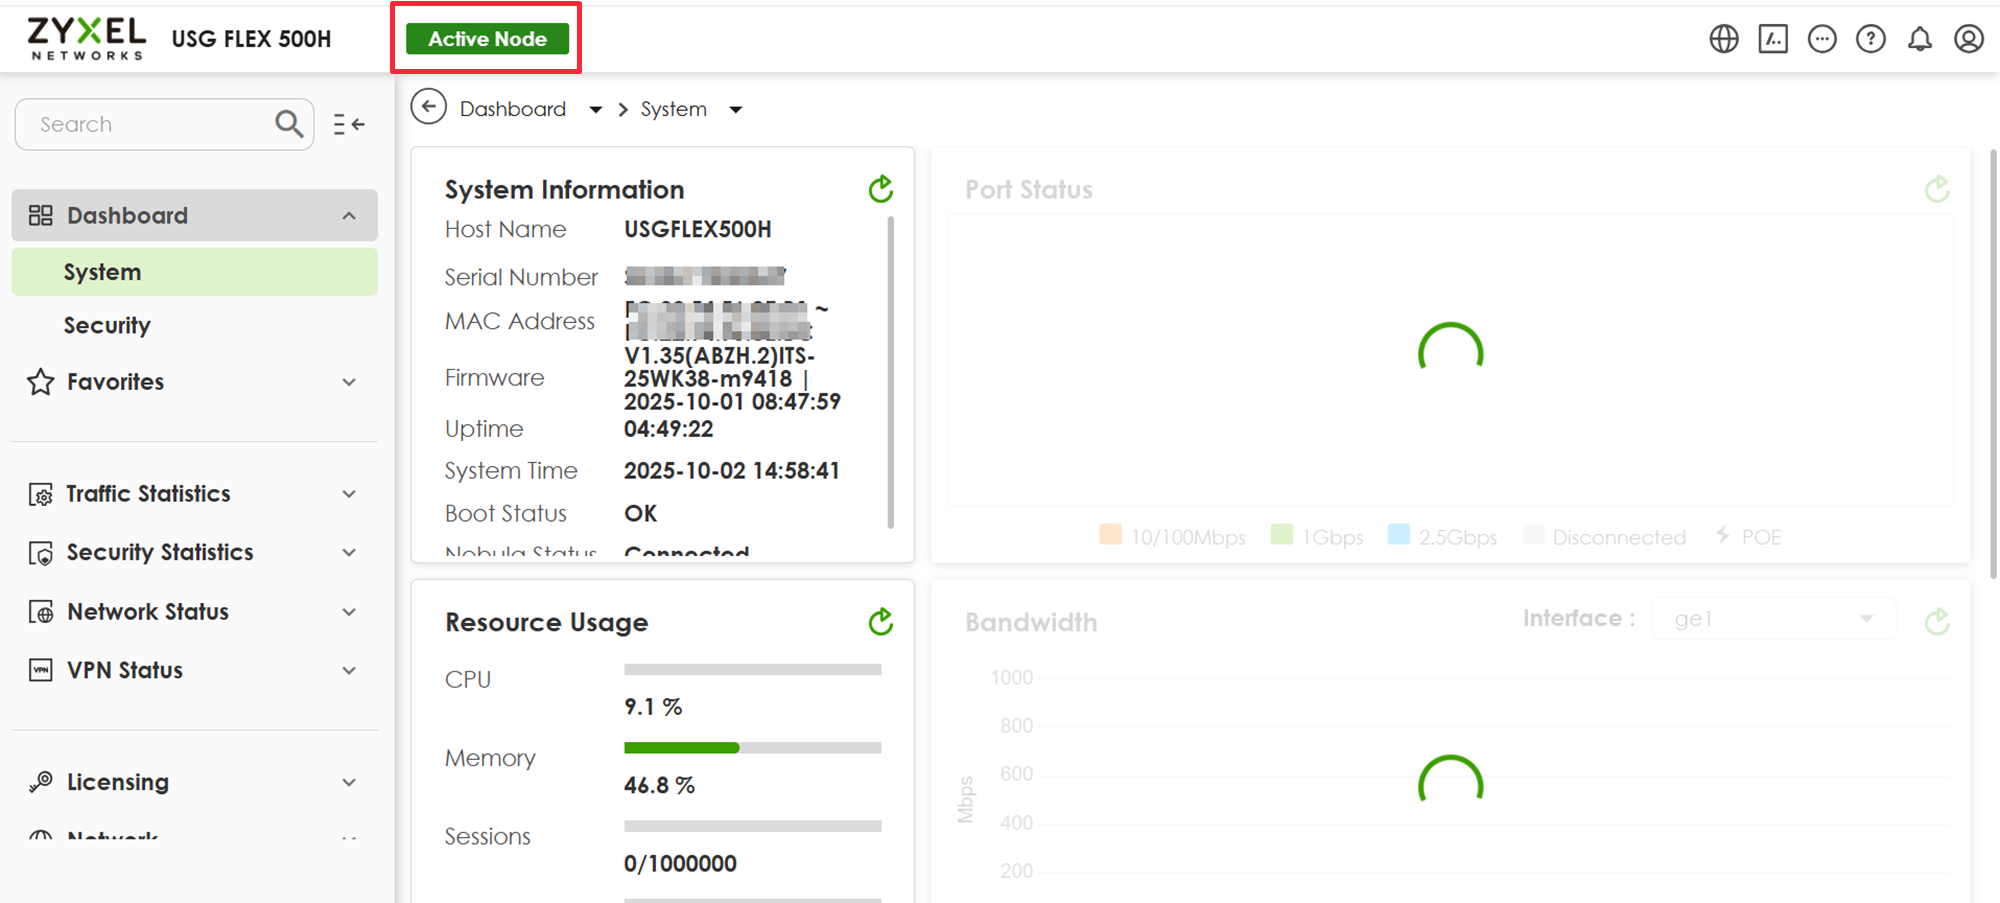Click the memory value 46.8 %

pos(659,785)
